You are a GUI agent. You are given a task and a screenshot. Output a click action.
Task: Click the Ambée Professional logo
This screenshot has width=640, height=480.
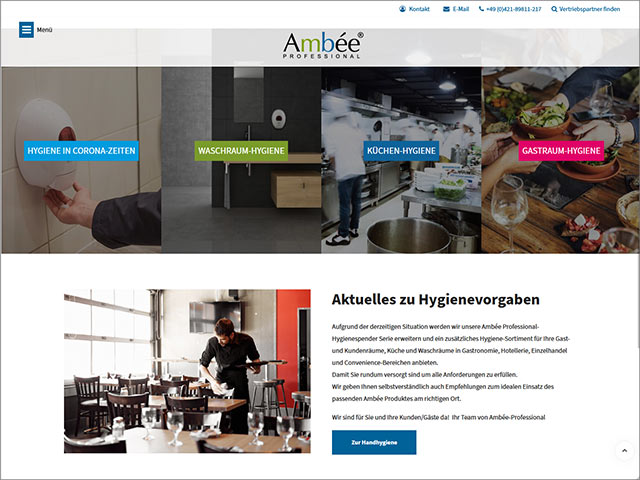323,45
